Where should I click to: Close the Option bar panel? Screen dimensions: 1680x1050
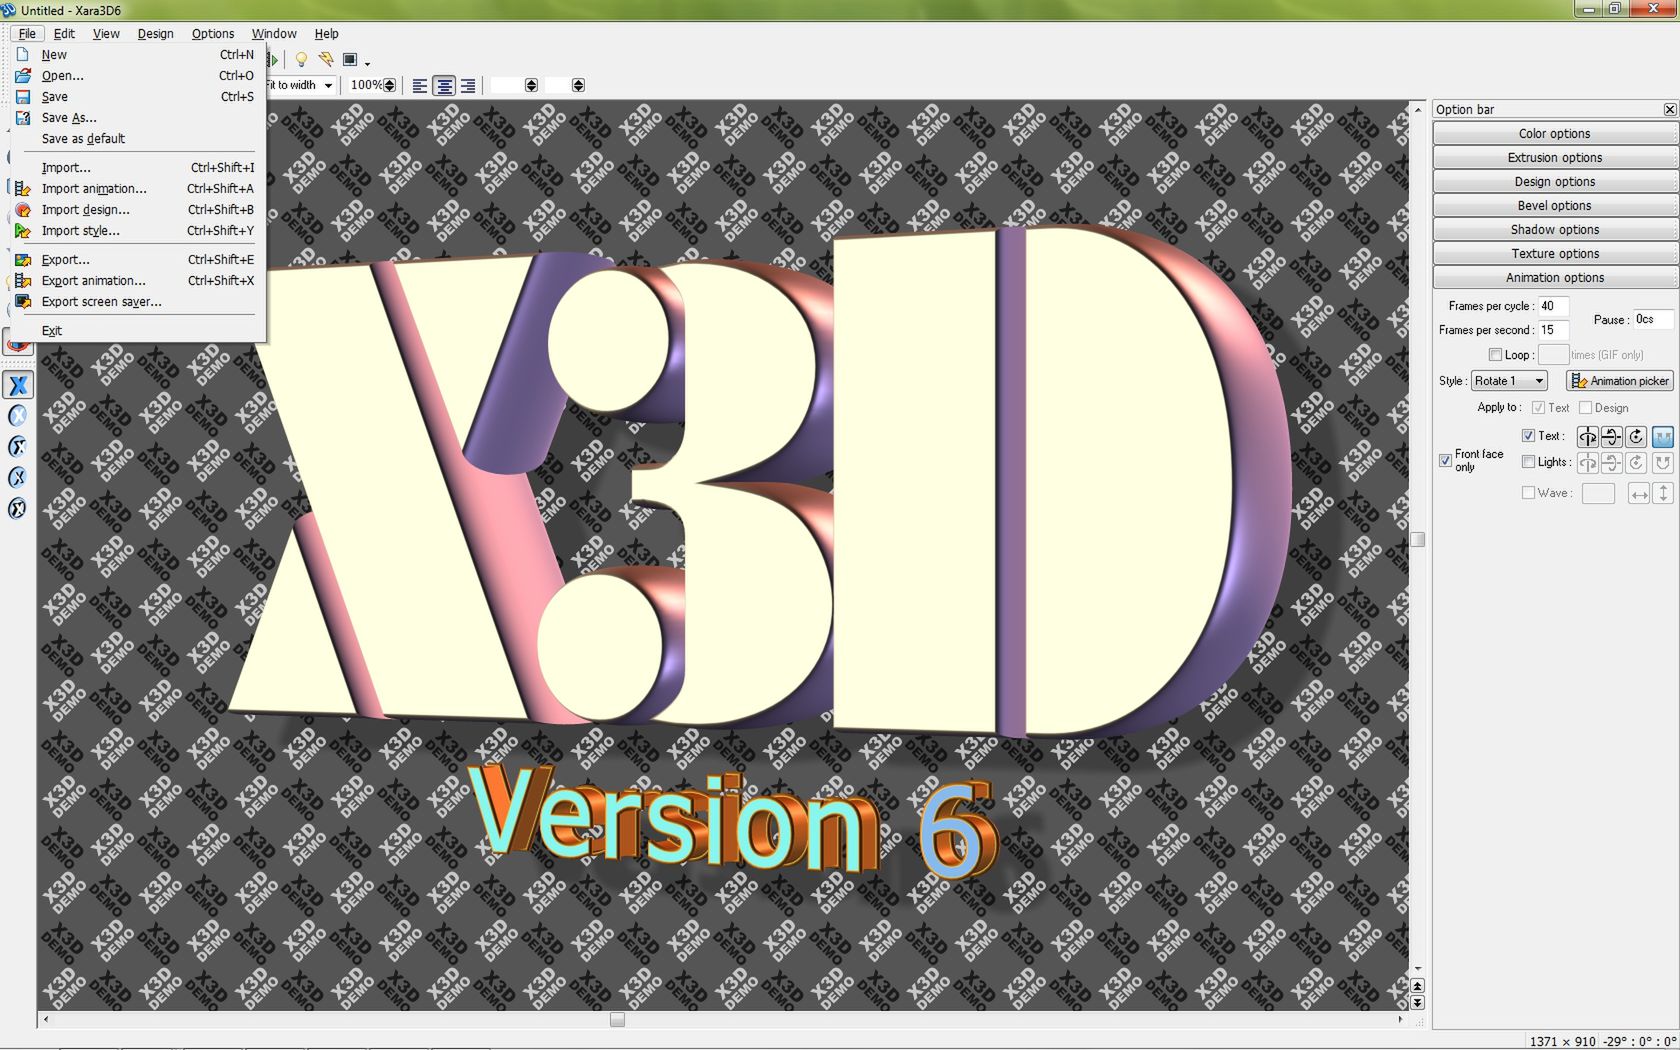[x=1669, y=109]
